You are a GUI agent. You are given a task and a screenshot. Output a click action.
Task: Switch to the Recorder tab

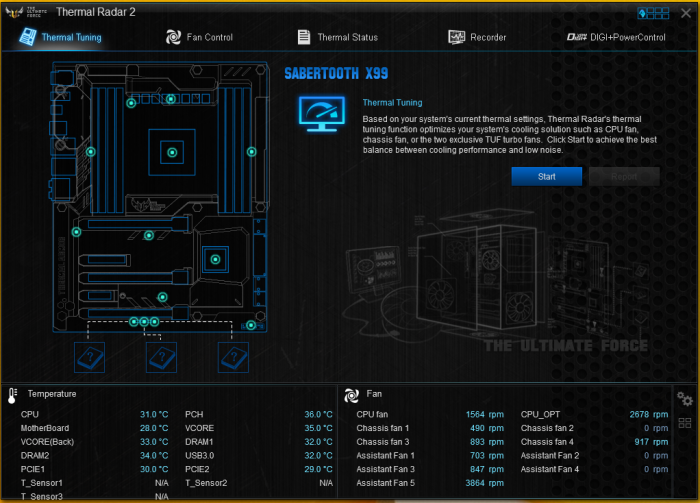click(x=477, y=37)
